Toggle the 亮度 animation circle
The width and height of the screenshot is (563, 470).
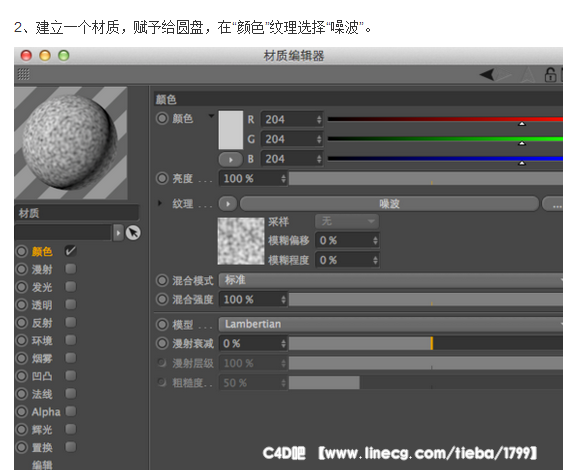click(x=162, y=178)
